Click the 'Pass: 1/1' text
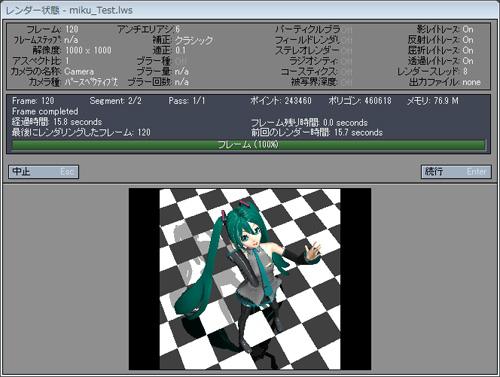500x377 pixels. point(187,101)
